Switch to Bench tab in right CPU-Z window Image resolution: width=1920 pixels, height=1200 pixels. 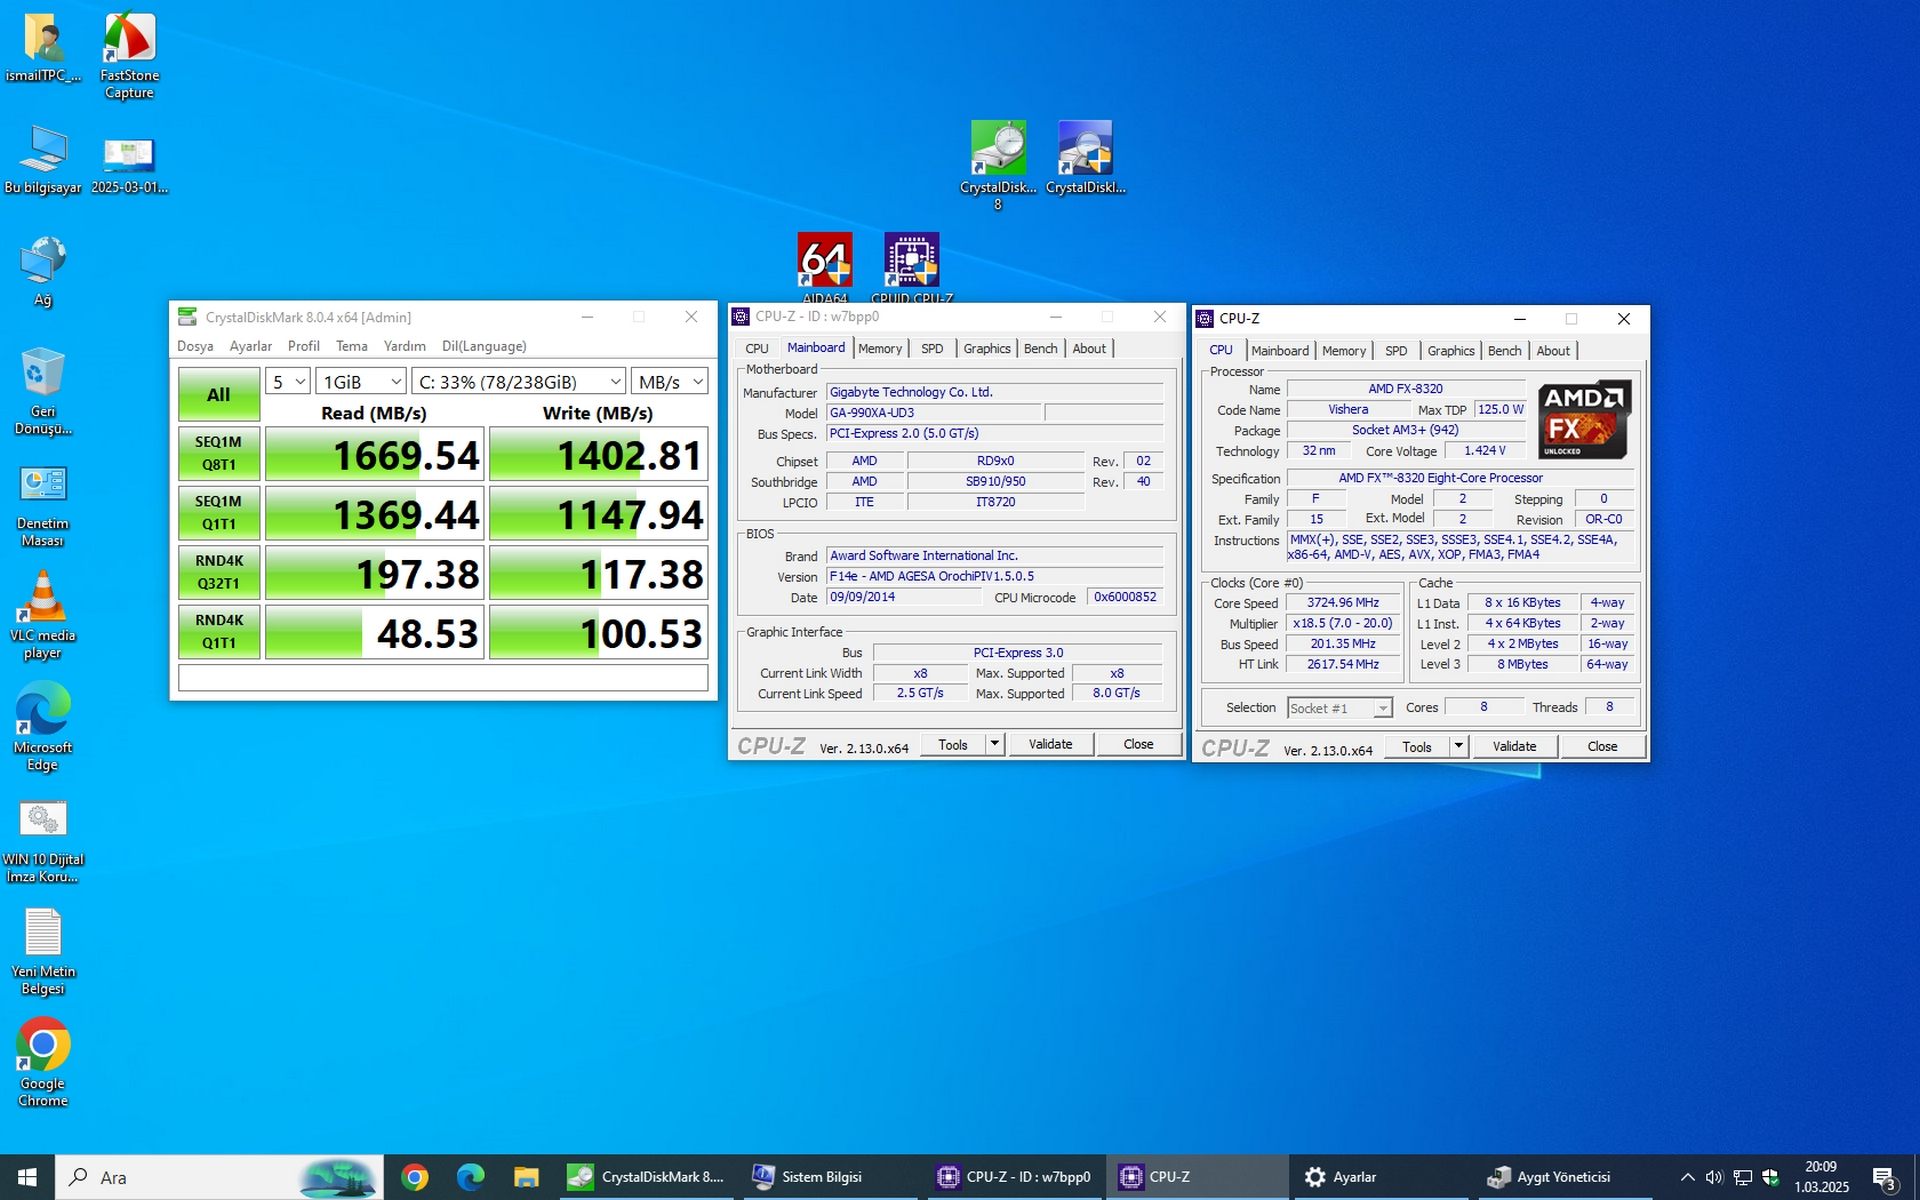click(x=1504, y=351)
